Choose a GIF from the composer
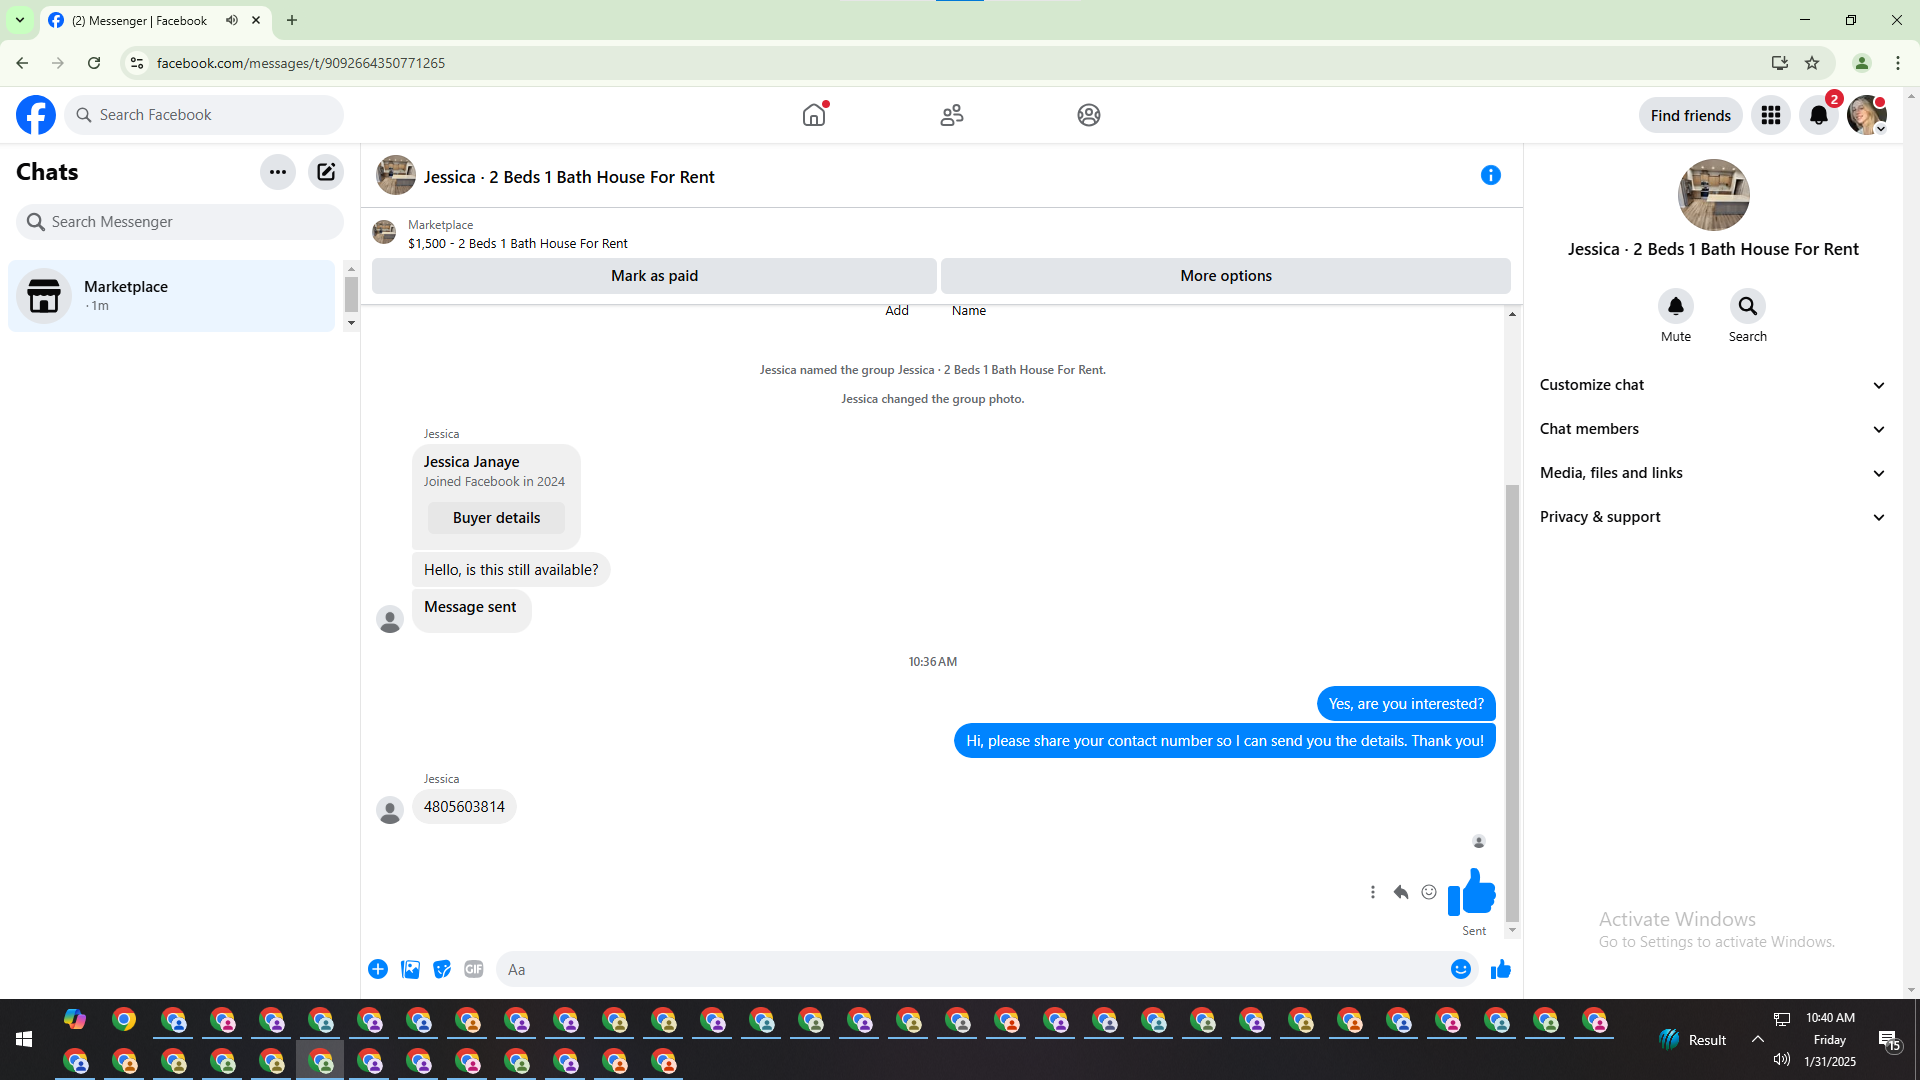The image size is (1920, 1080). (x=474, y=969)
